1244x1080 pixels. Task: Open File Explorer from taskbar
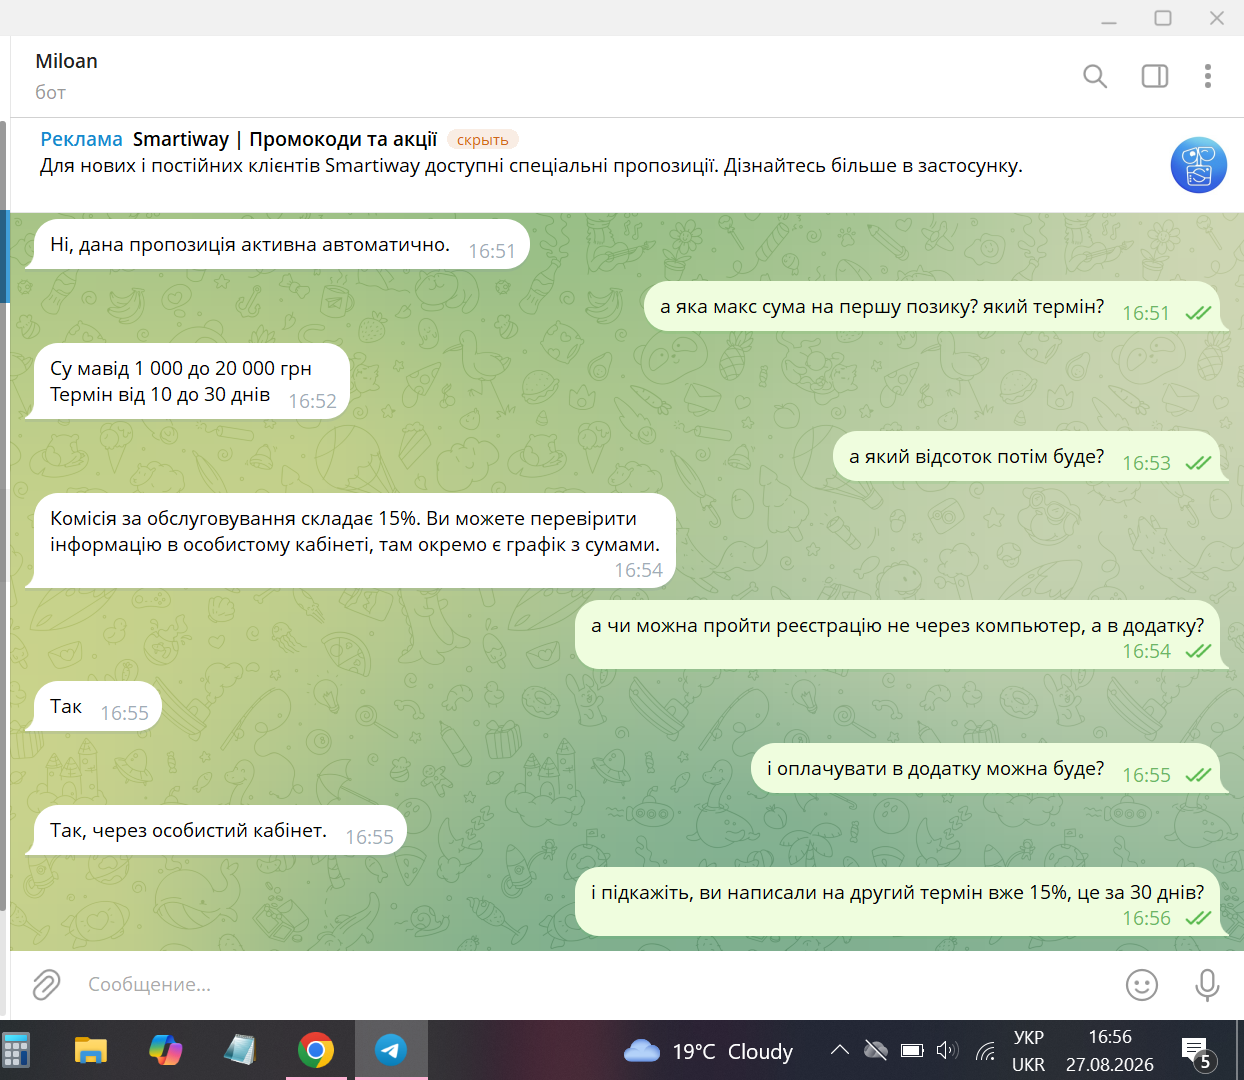click(91, 1051)
